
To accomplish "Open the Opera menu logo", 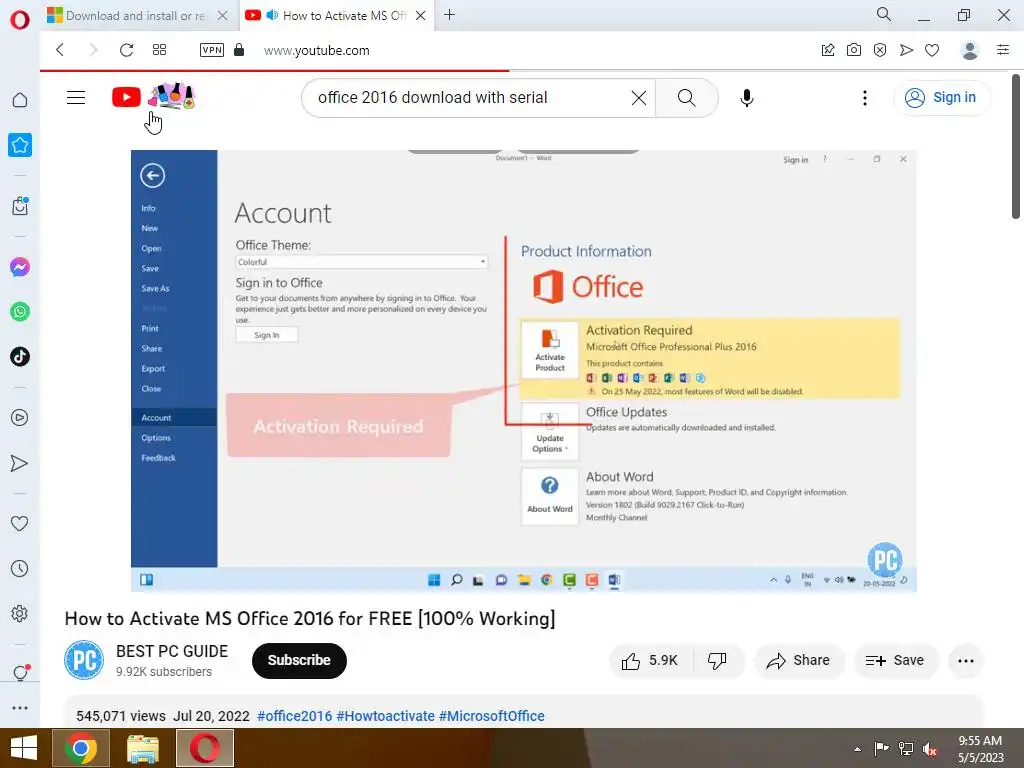I will [20, 20].
